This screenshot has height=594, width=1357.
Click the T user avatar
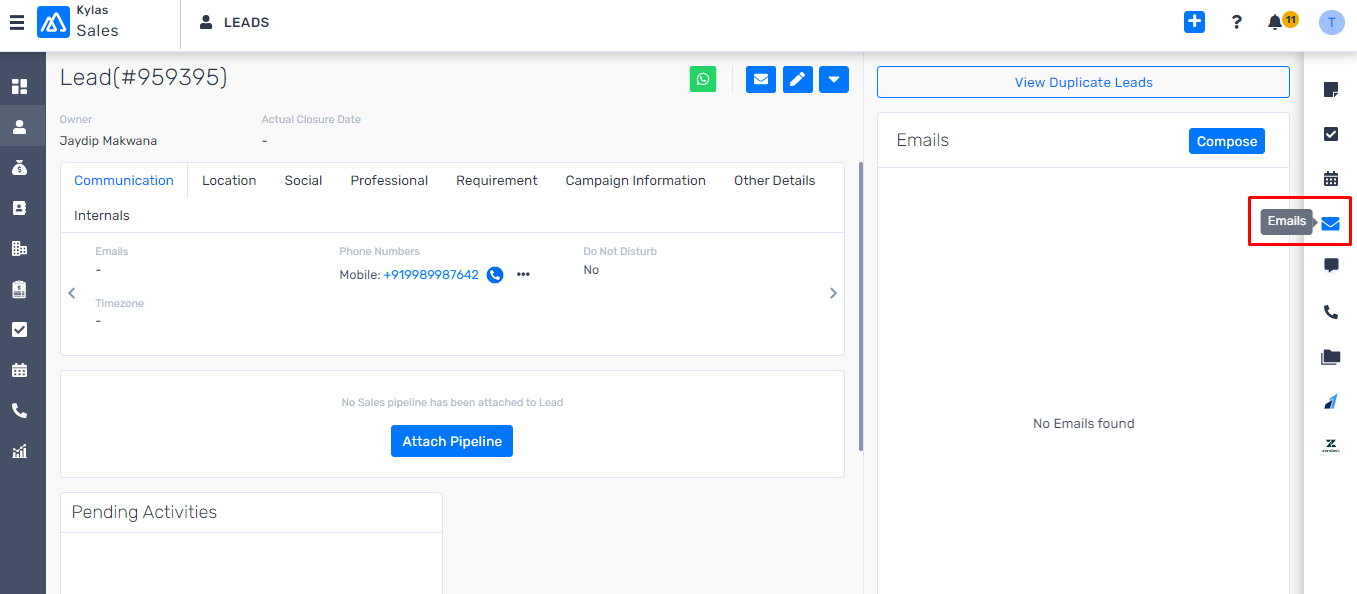pyautogui.click(x=1331, y=21)
